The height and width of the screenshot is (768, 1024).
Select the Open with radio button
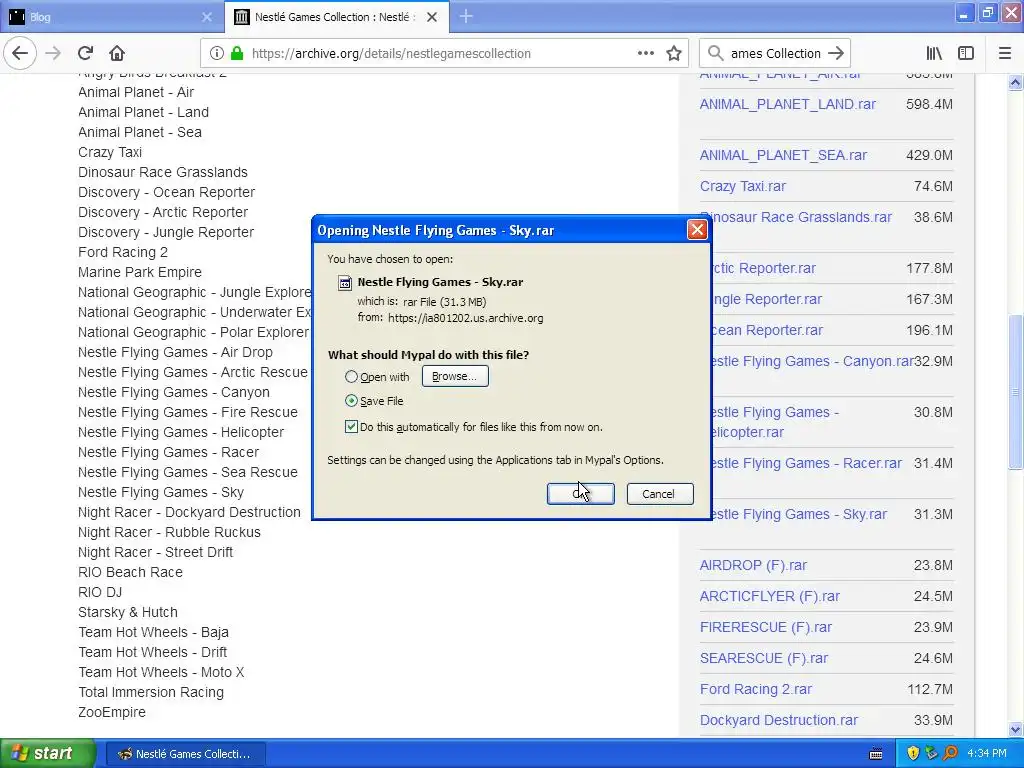pyautogui.click(x=351, y=377)
